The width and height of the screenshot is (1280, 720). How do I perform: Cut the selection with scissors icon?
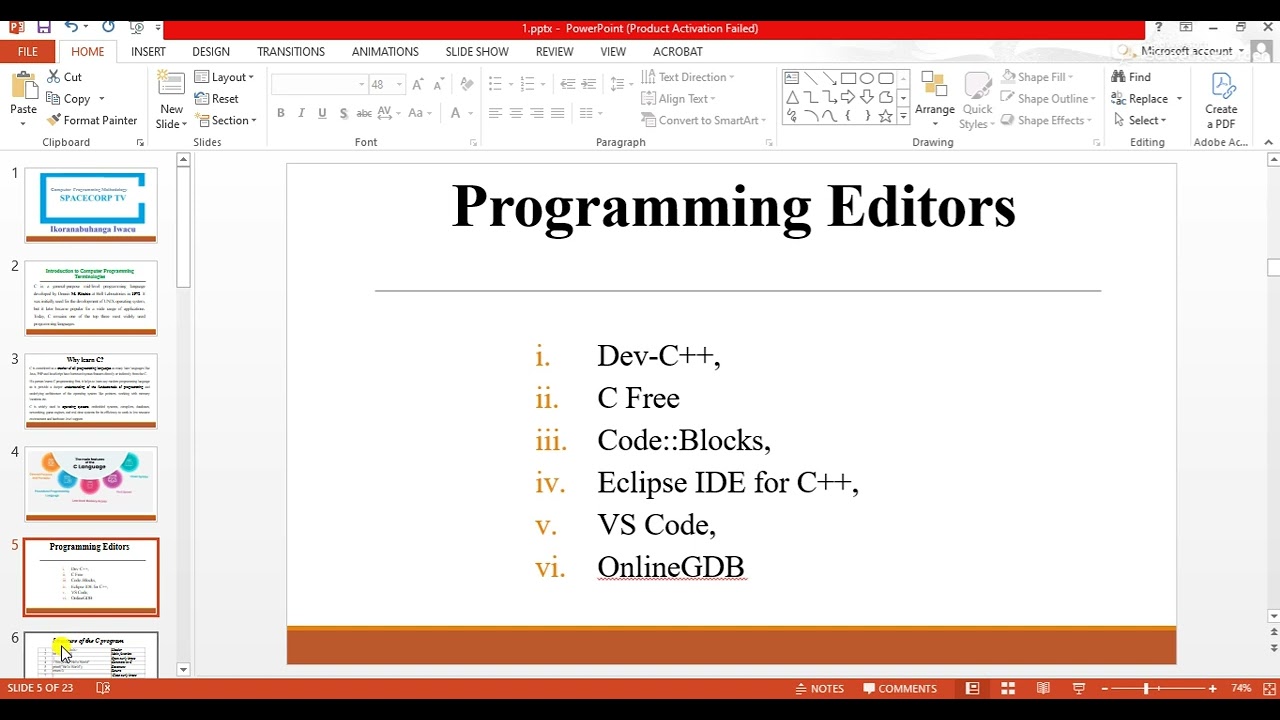coord(65,77)
